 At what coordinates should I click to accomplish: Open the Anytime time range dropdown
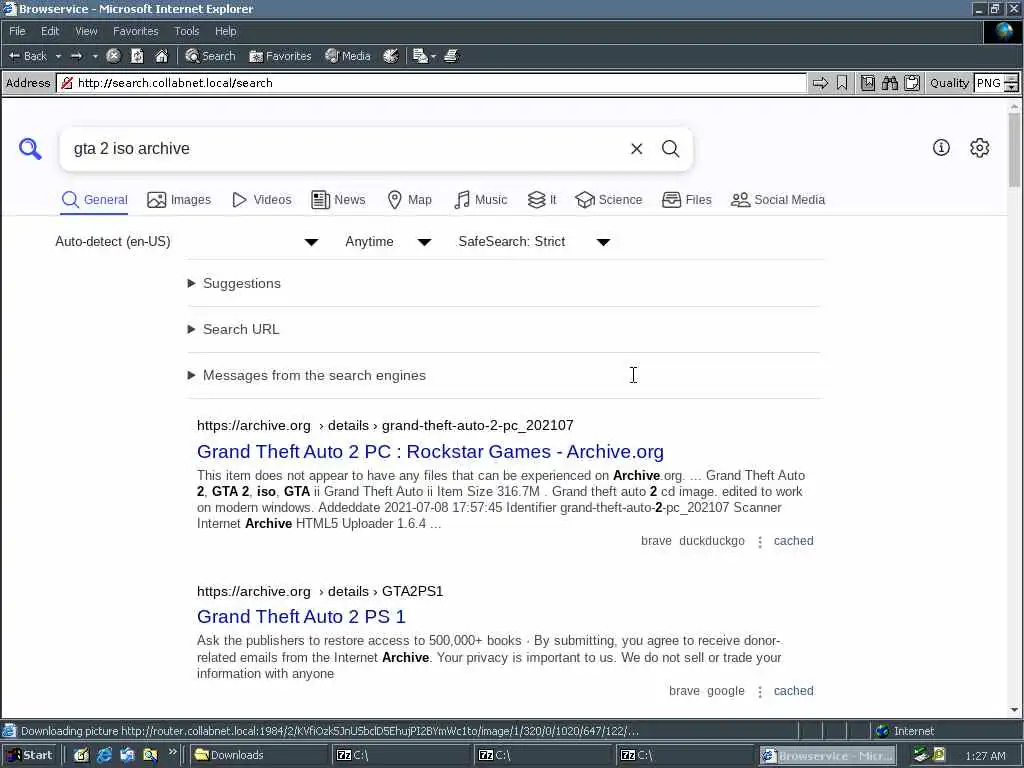388,242
